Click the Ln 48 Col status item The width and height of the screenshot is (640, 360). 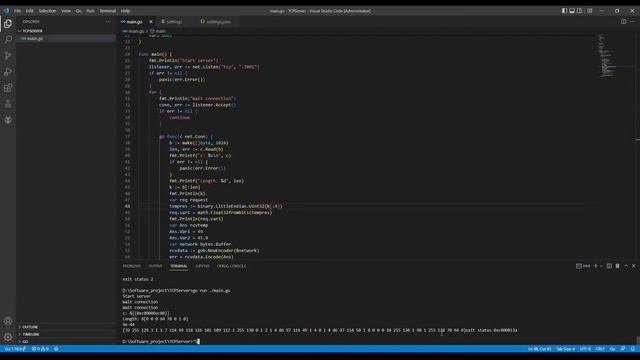pyautogui.click(x=539, y=349)
